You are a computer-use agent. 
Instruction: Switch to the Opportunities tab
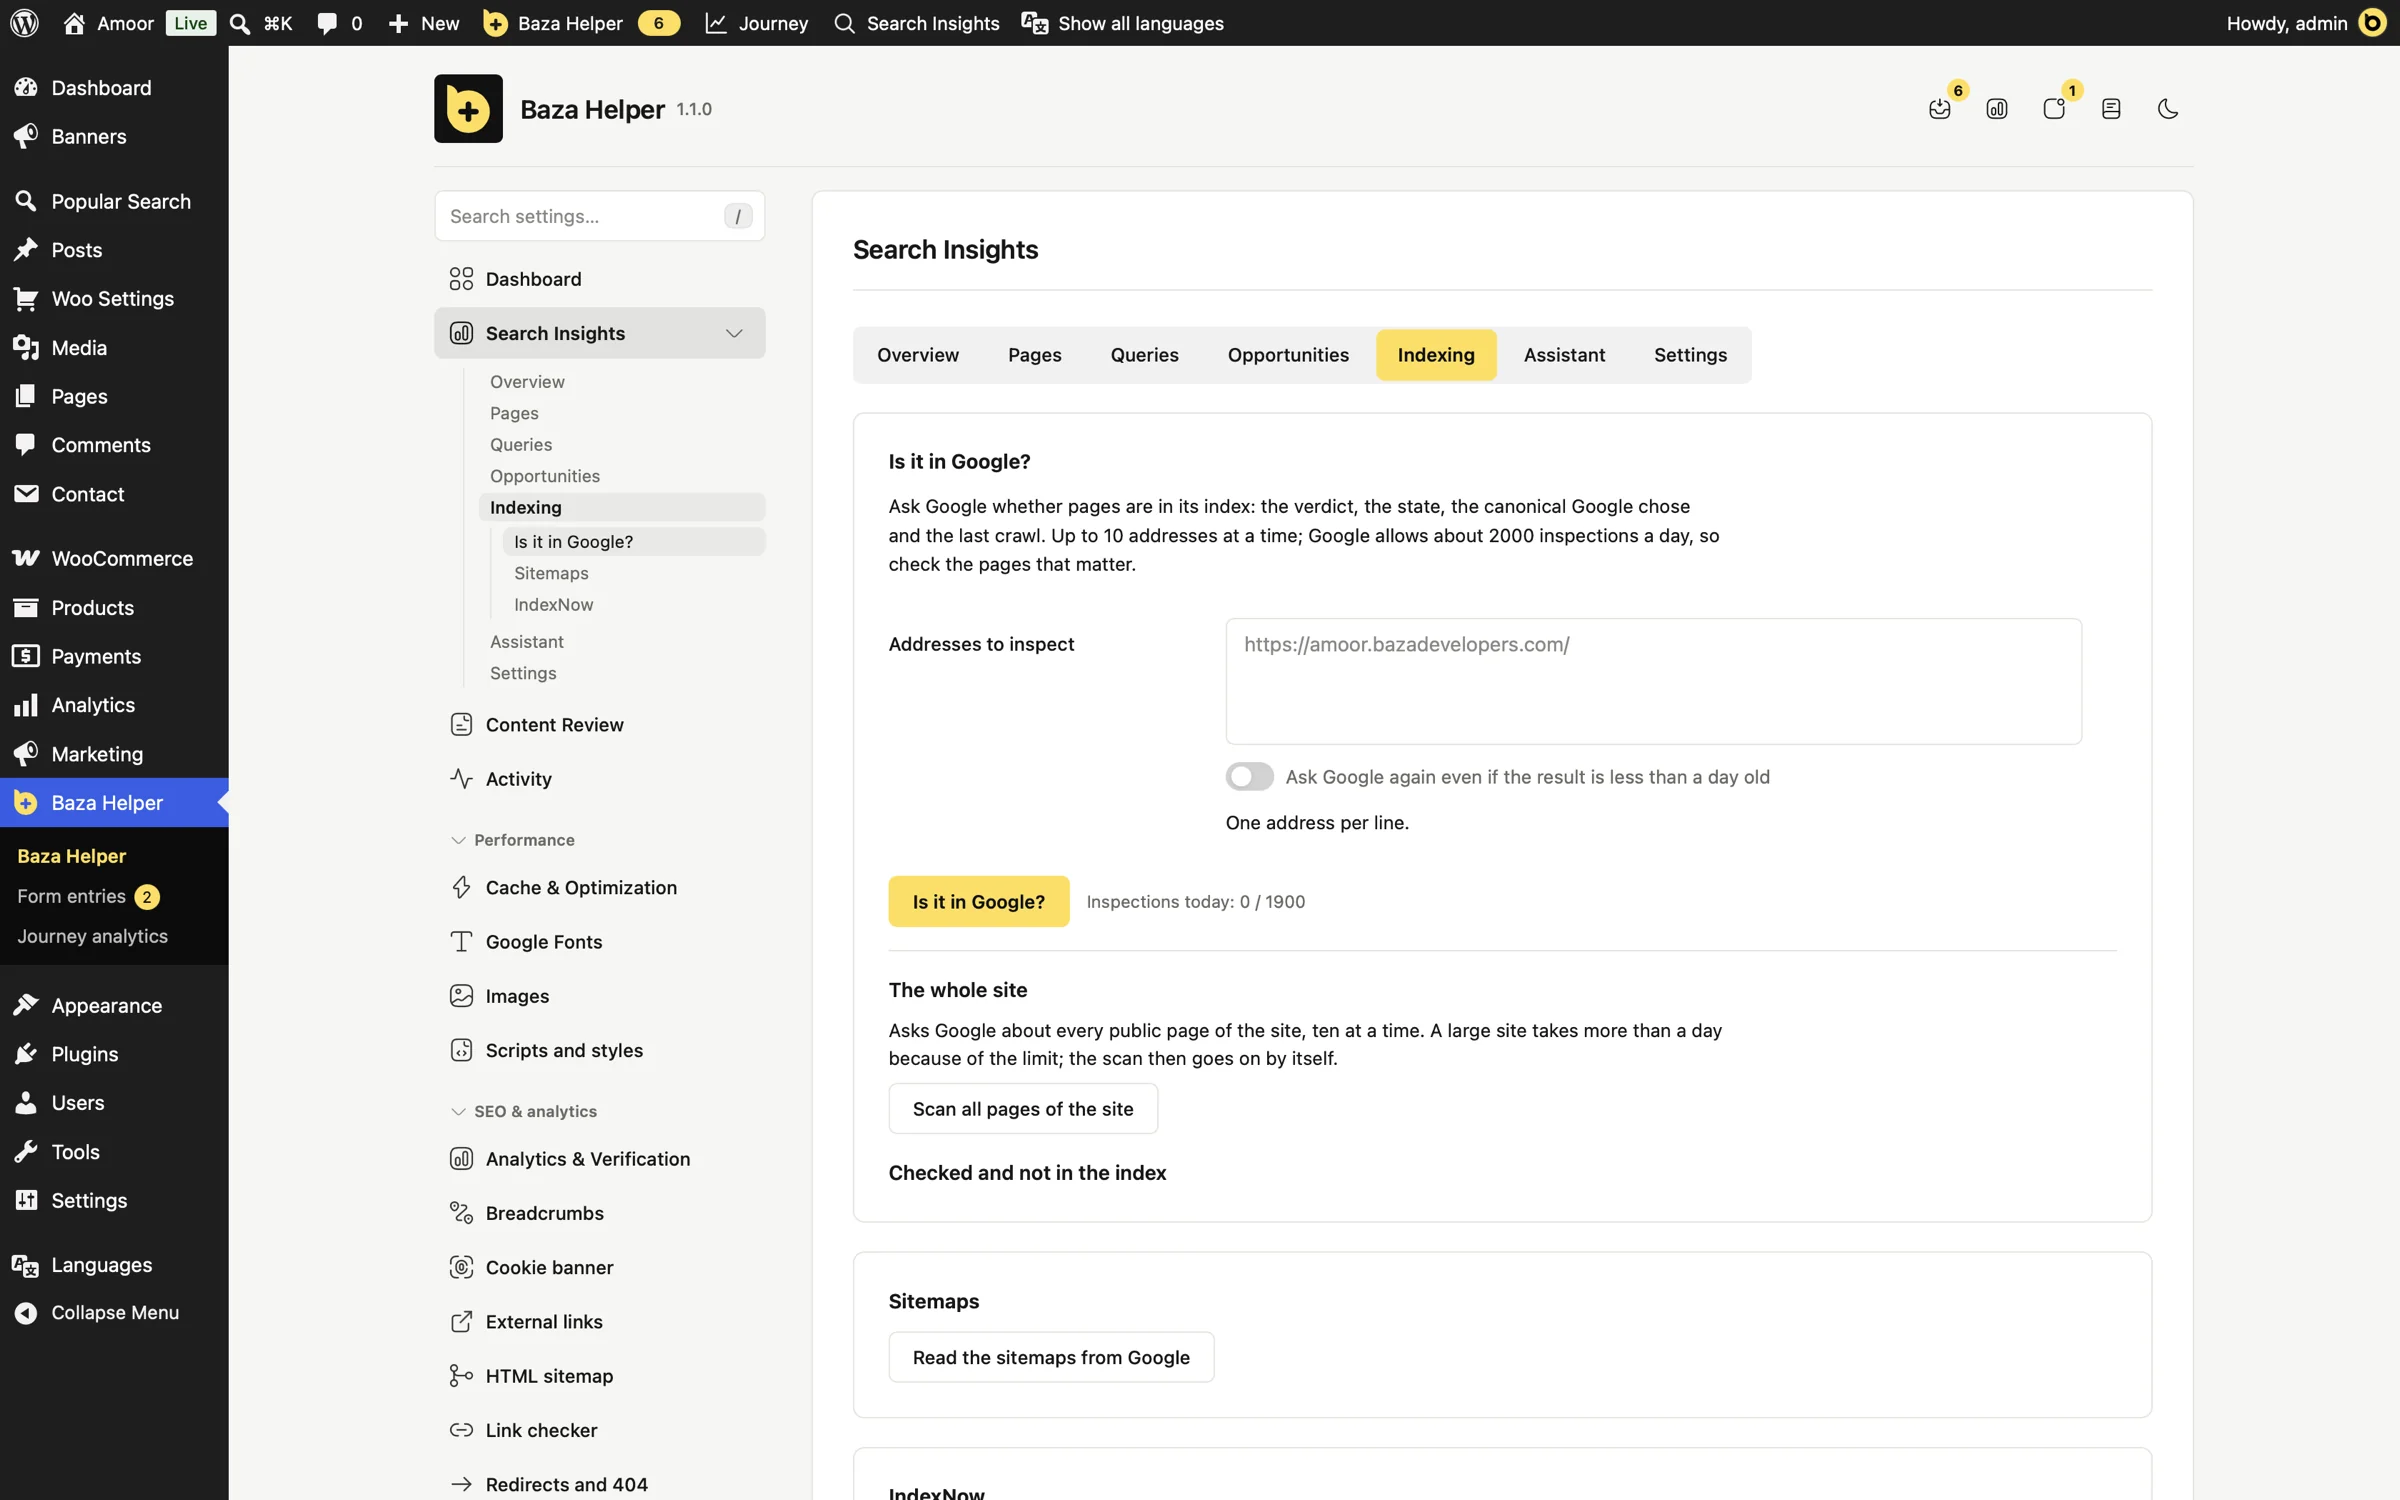click(1288, 355)
